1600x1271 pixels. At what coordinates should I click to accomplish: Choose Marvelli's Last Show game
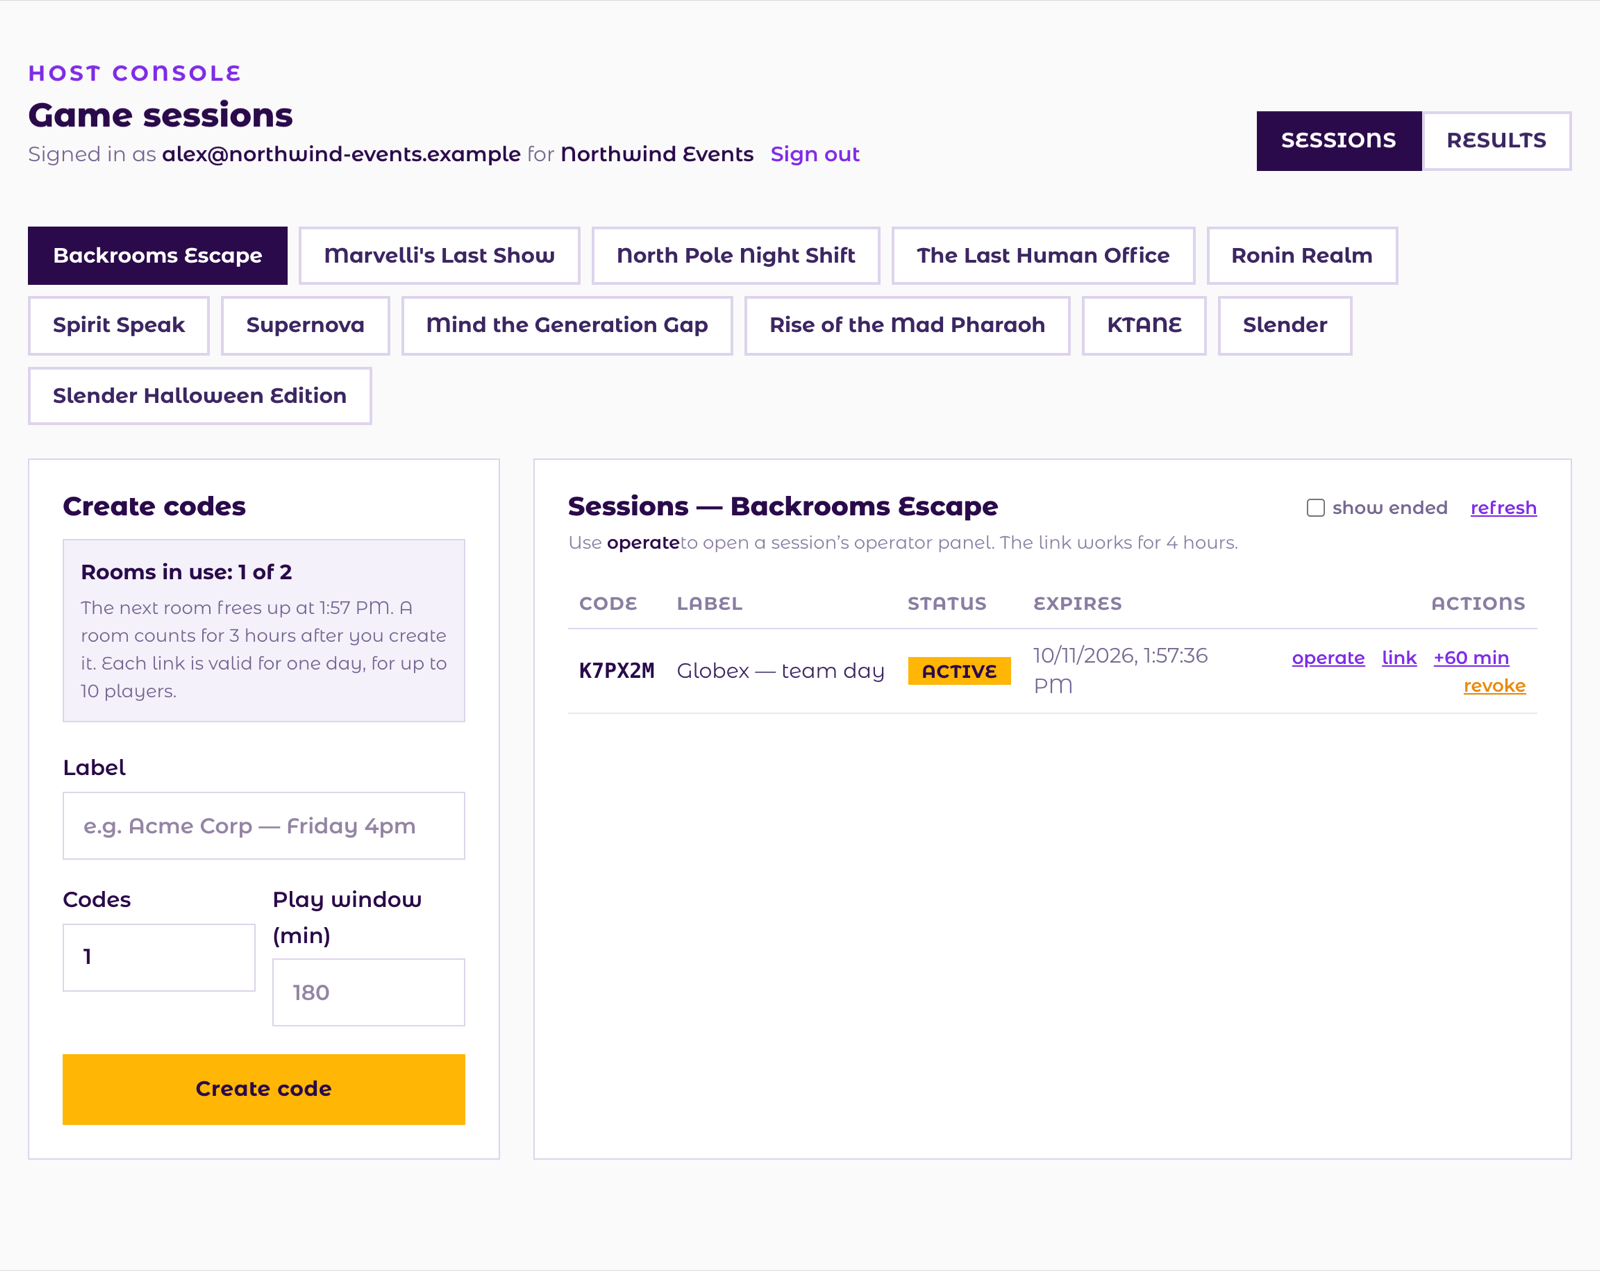[439, 256]
